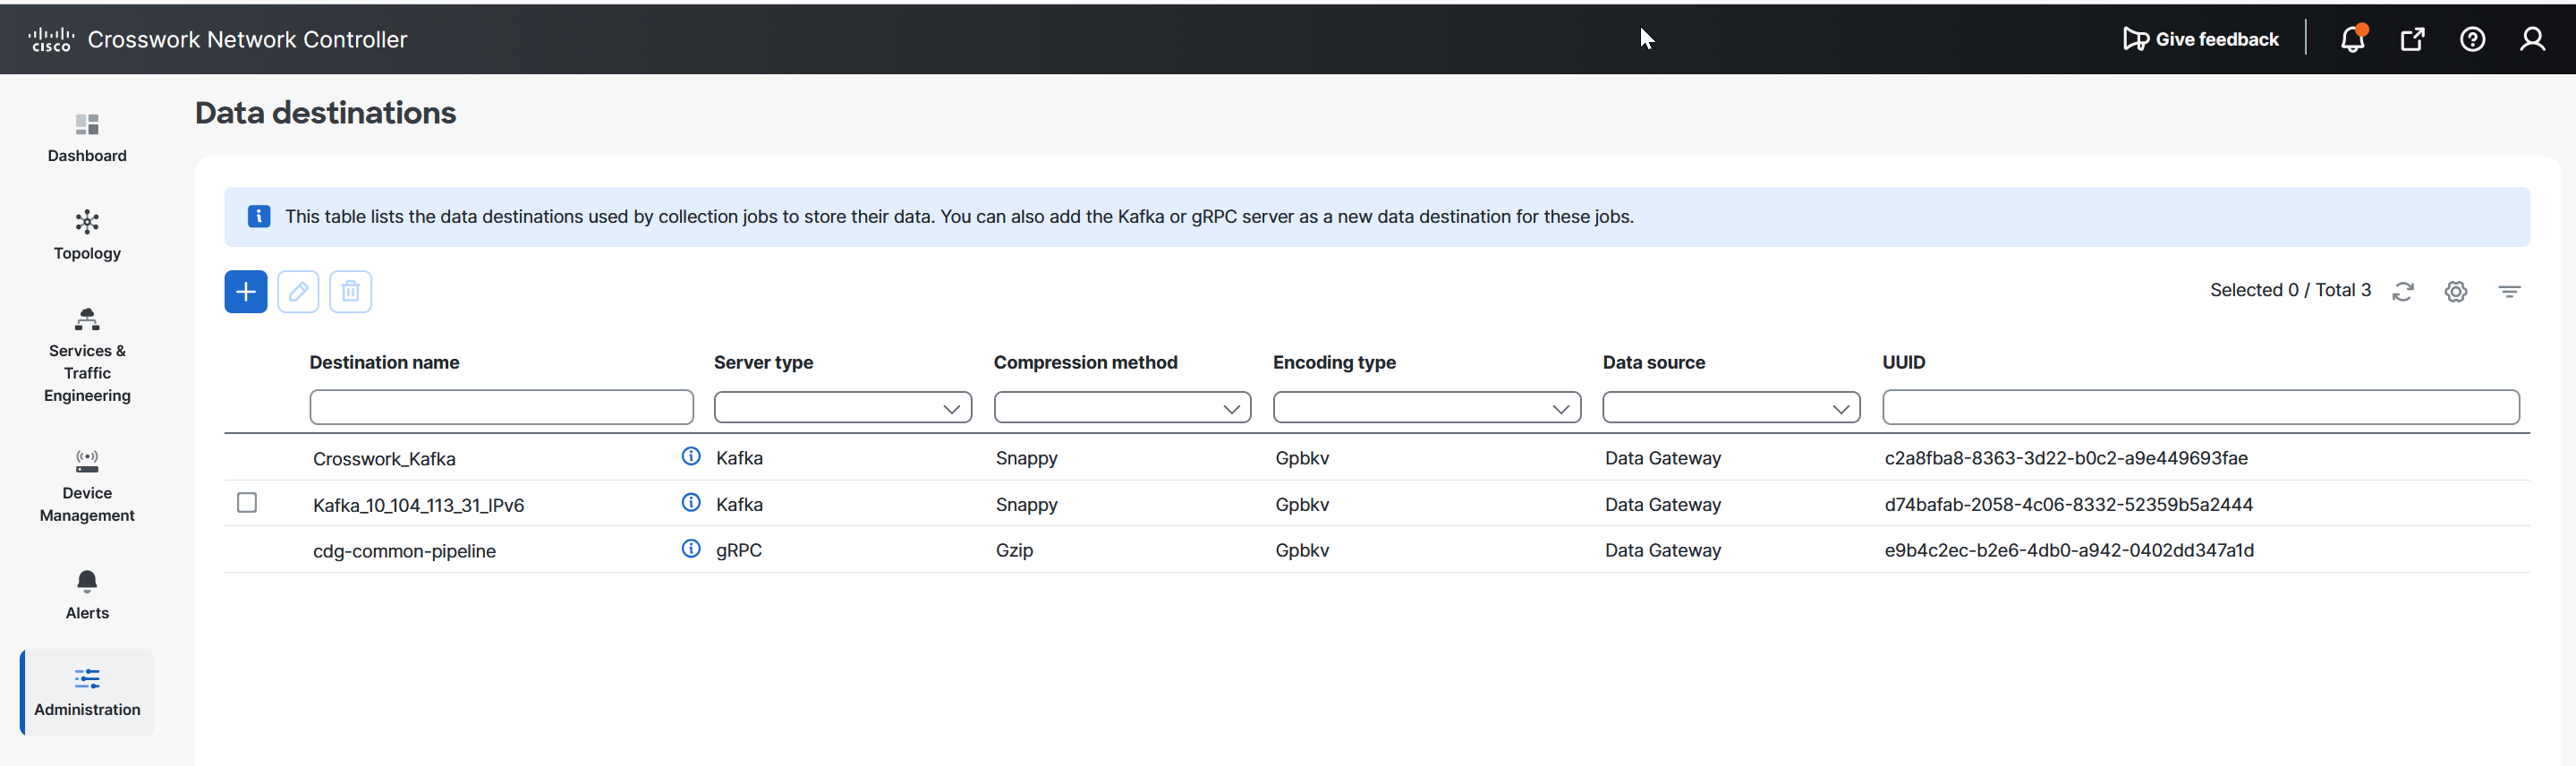Screen dimensions: 2576x766
Task: Click the Give feedback button
Action: (x=2201, y=39)
